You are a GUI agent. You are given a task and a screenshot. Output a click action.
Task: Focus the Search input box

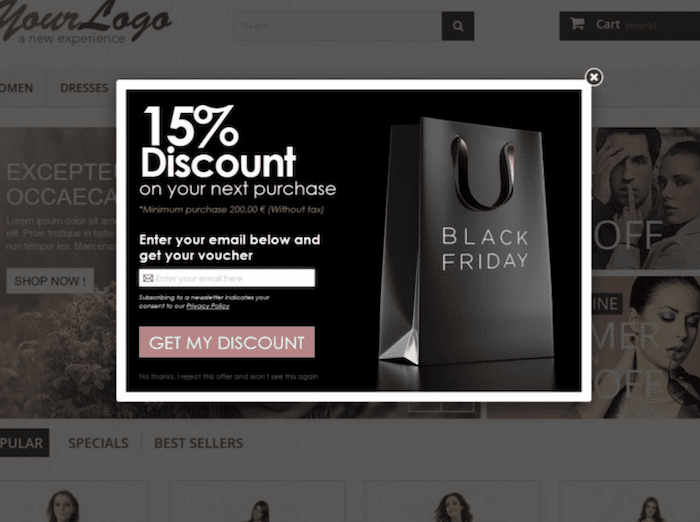tap(338, 26)
